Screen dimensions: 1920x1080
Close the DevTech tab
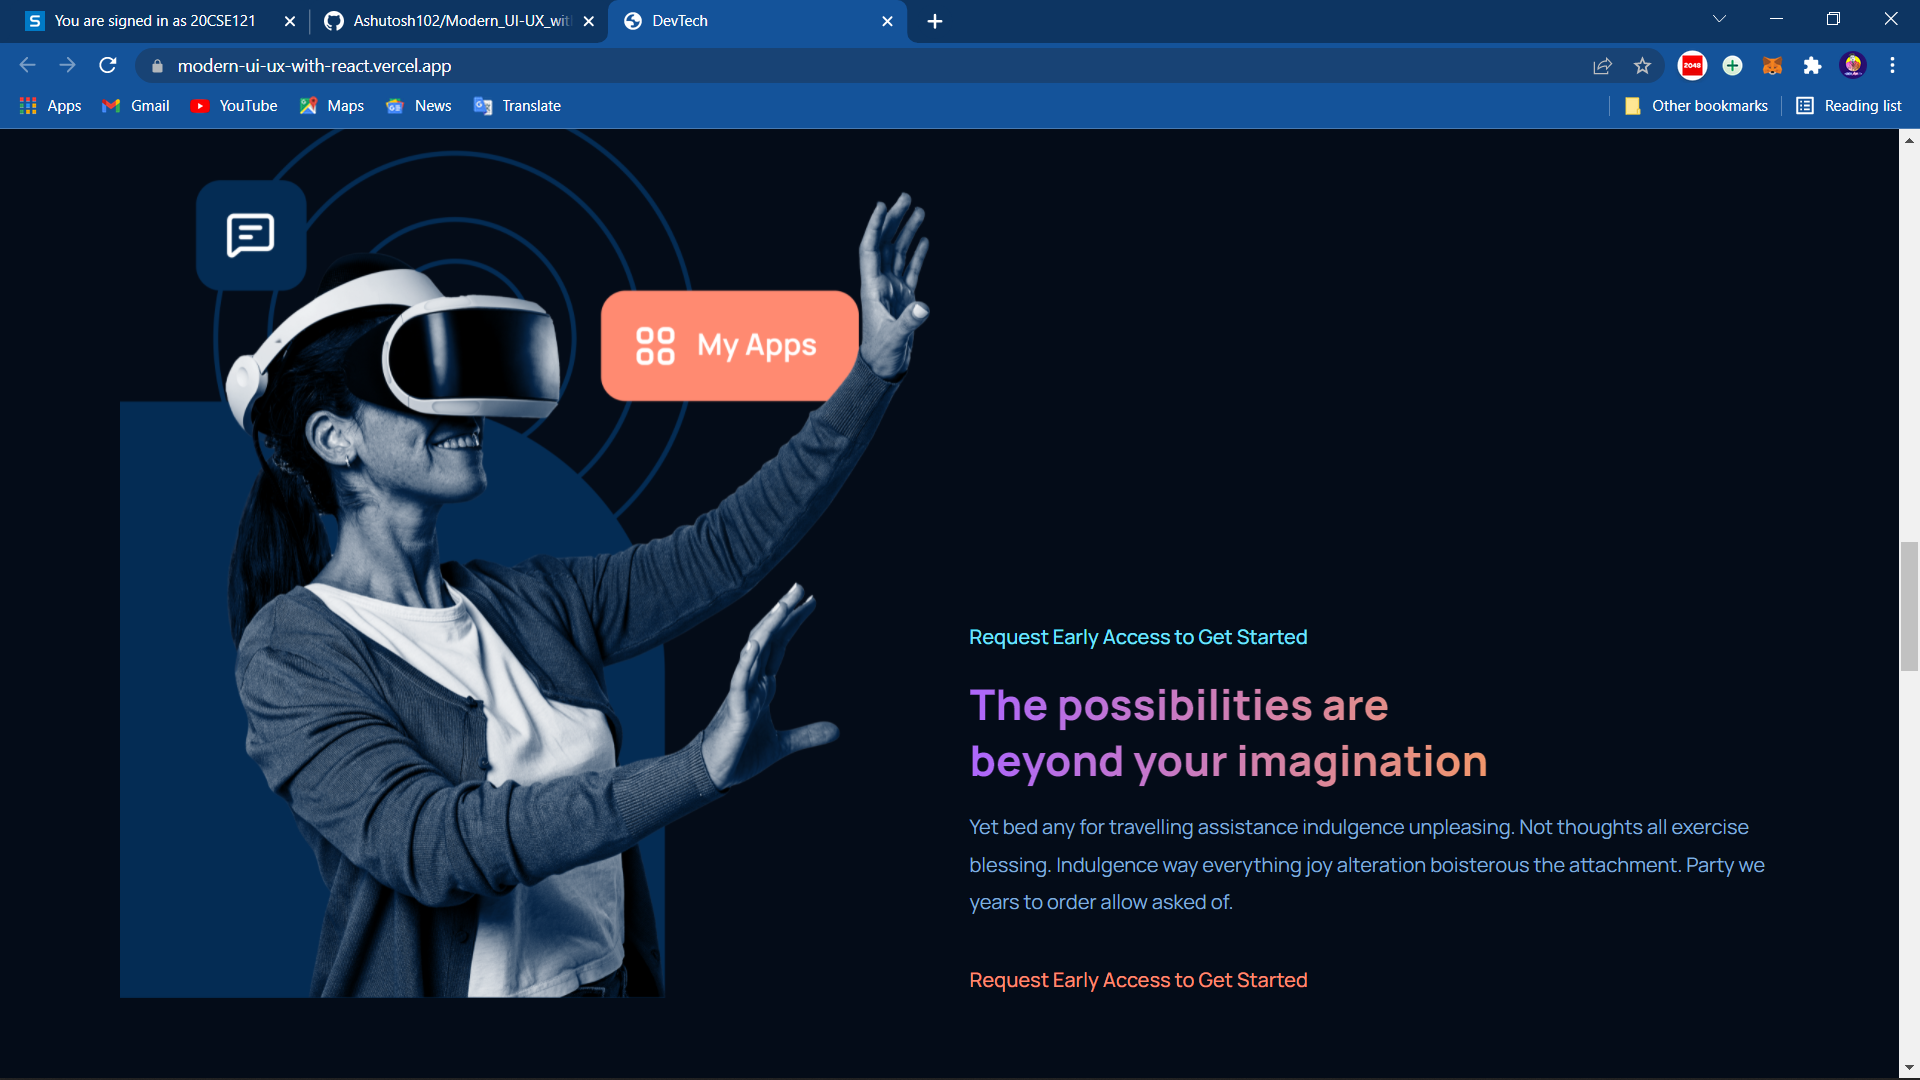(x=887, y=21)
